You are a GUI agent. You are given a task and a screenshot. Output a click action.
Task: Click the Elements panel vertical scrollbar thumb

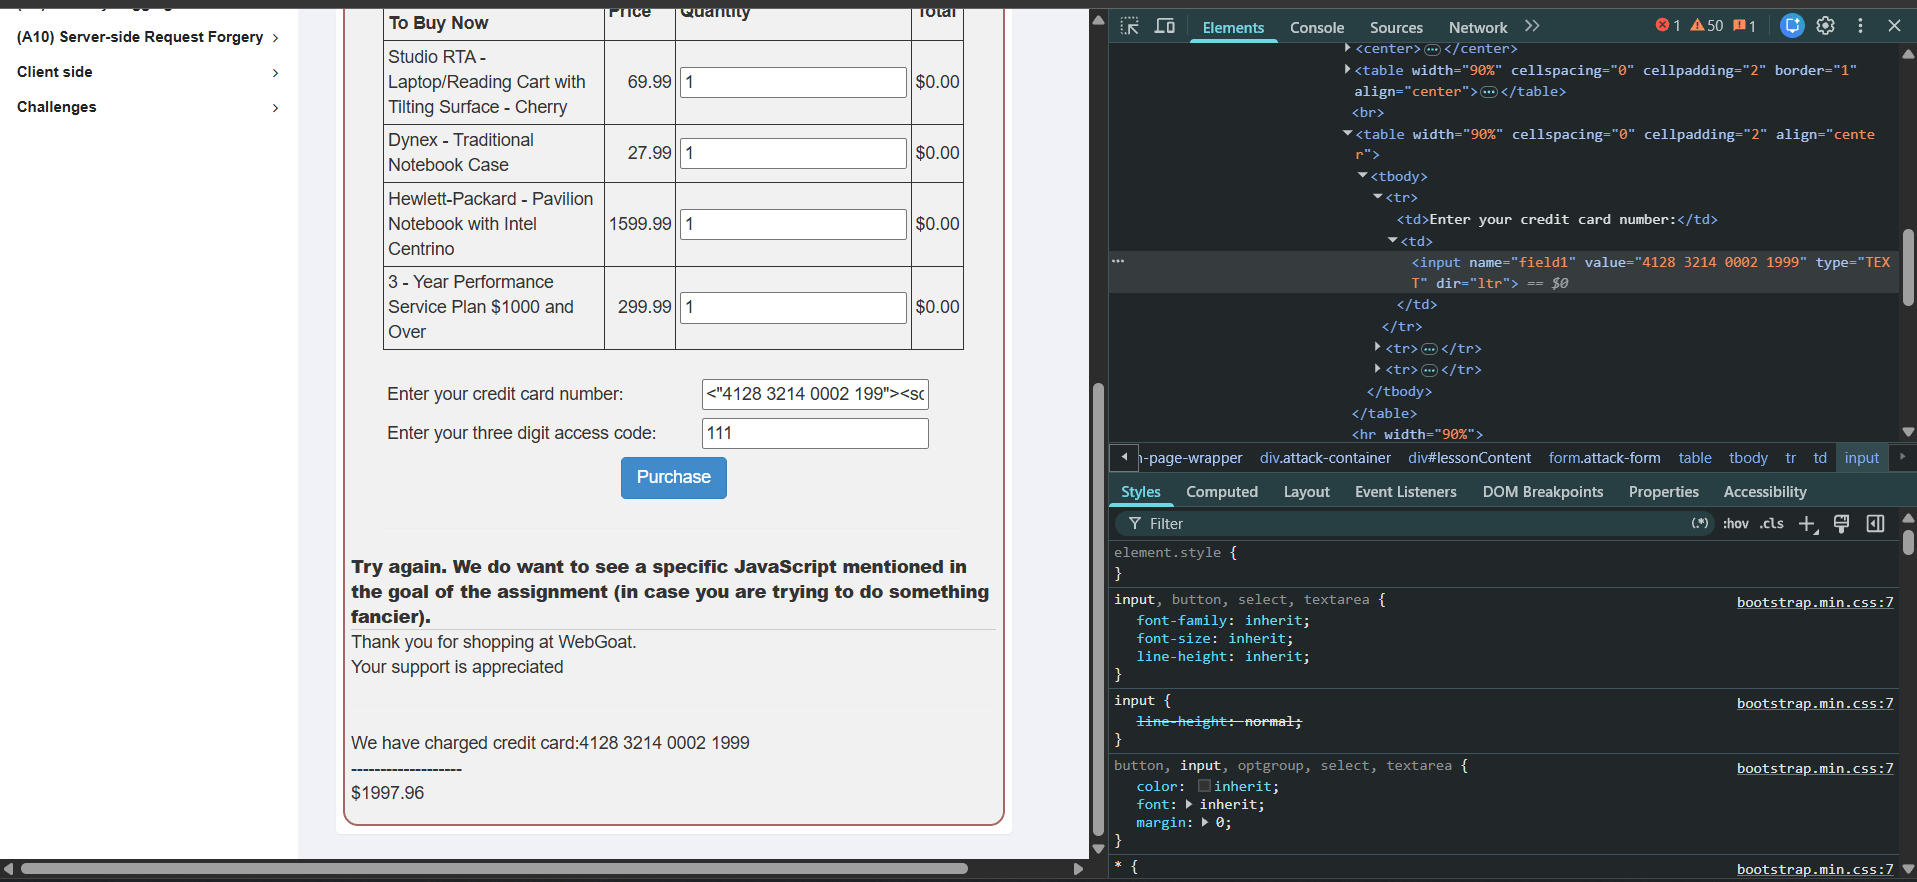[1908, 267]
